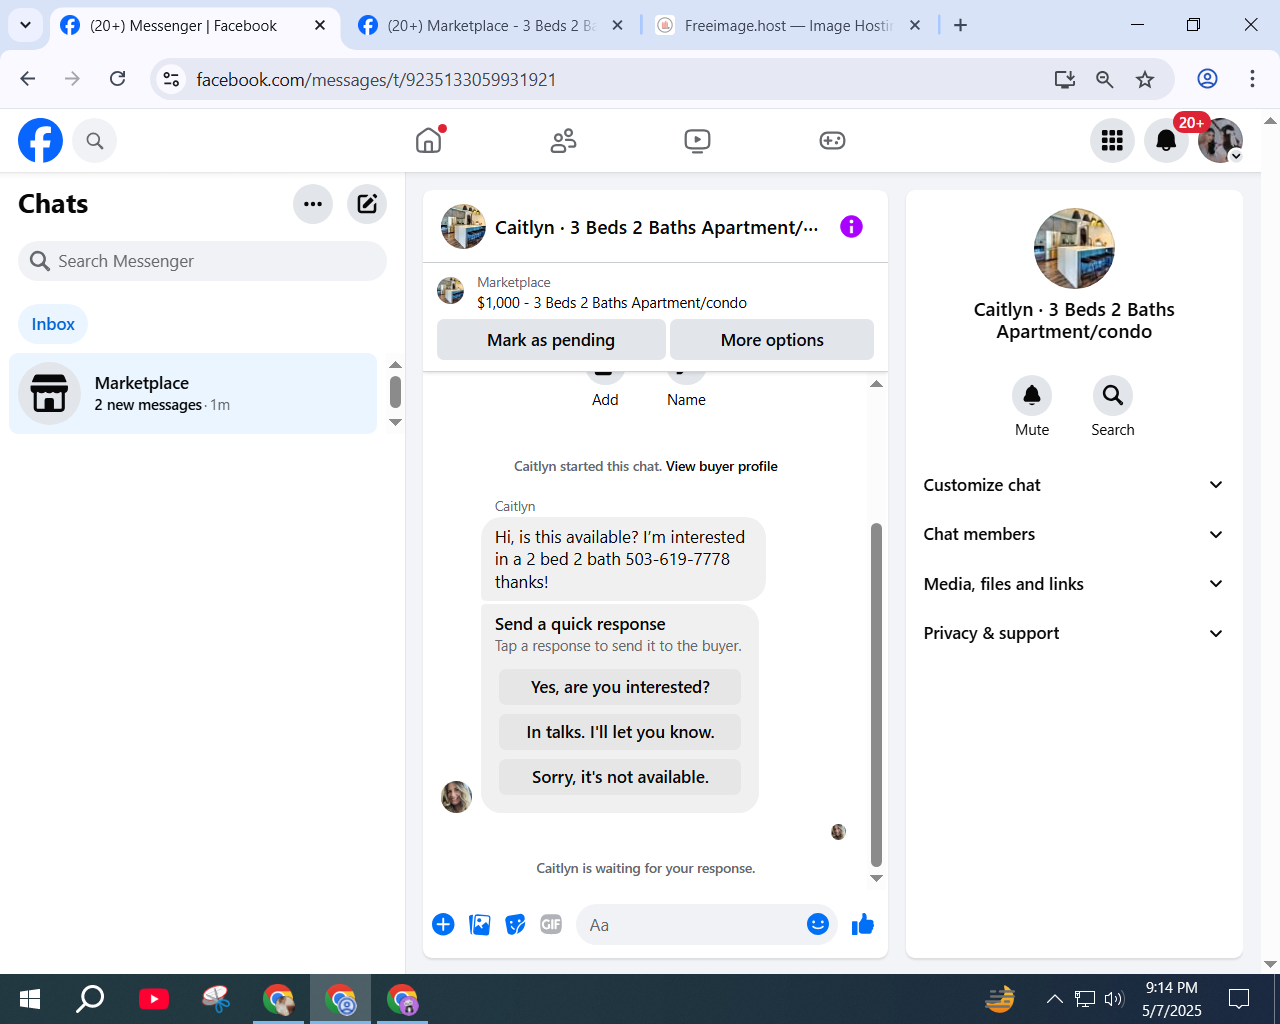Image resolution: width=1280 pixels, height=1024 pixels.
Task: Close the Freeimage.host tab
Action: coord(915,25)
